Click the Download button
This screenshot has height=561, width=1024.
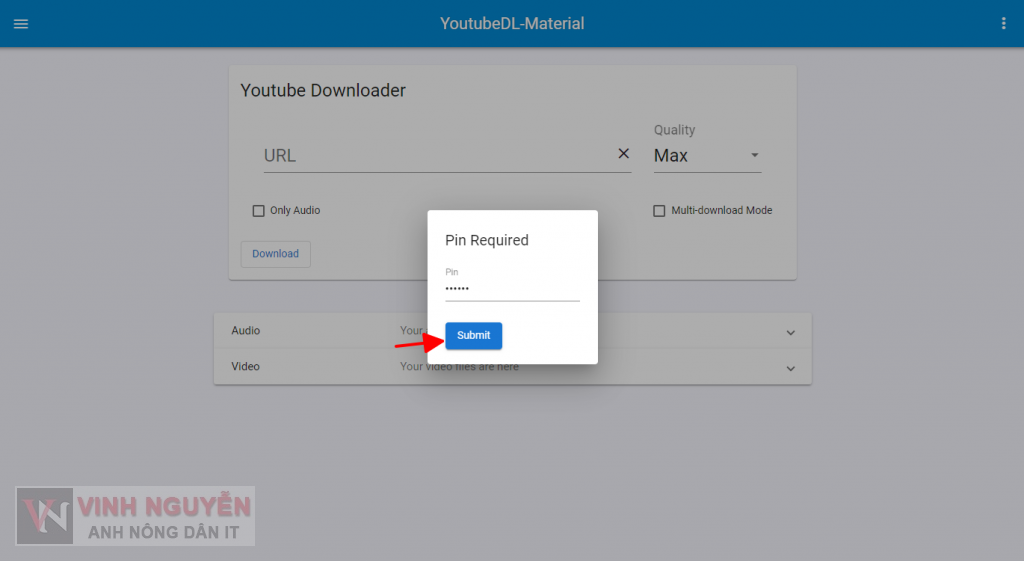click(275, 254)
